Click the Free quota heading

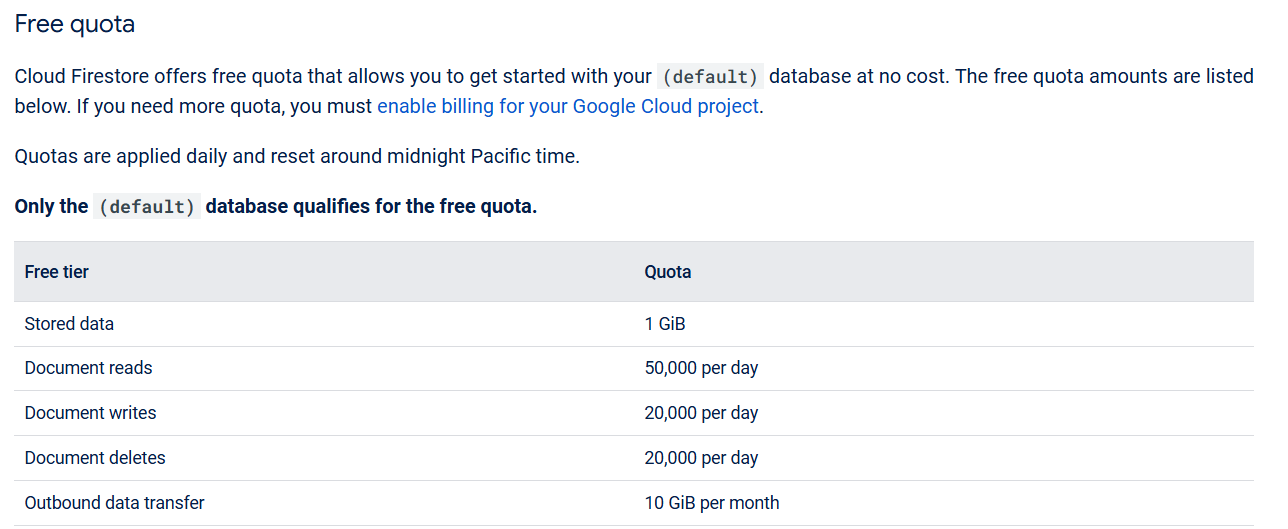click(x=75, y=25)
